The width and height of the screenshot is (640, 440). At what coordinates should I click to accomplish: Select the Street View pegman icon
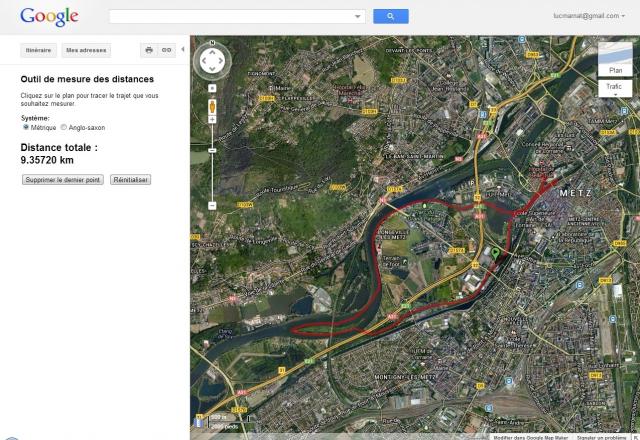[x=212, y=107]
